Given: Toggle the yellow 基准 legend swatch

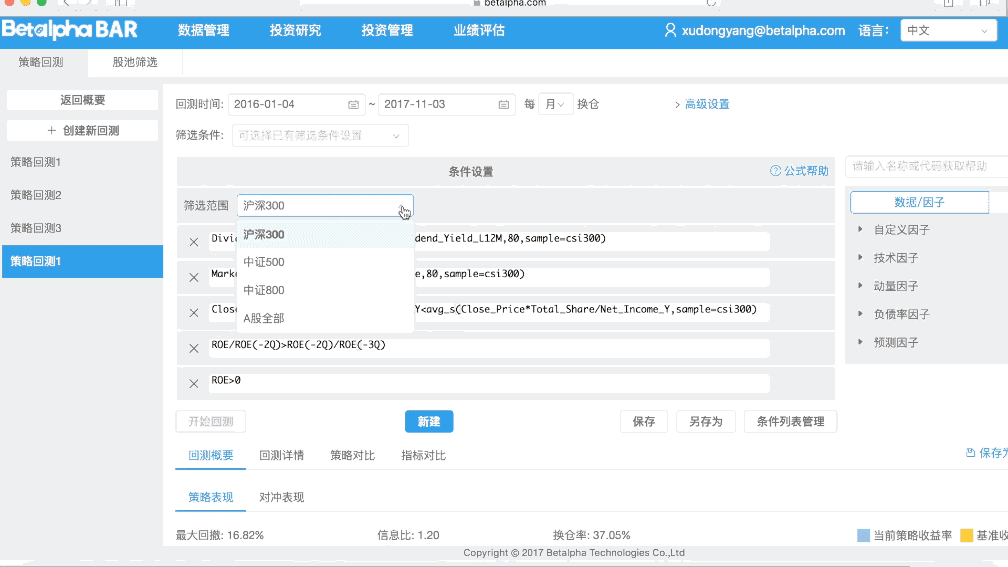Looking at the screenshot, I should 966,536.
